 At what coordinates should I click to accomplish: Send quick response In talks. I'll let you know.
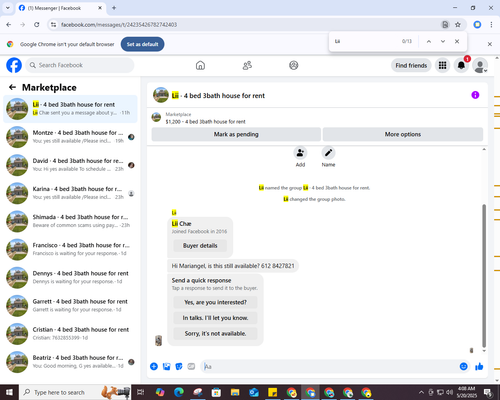pos(215,318)
